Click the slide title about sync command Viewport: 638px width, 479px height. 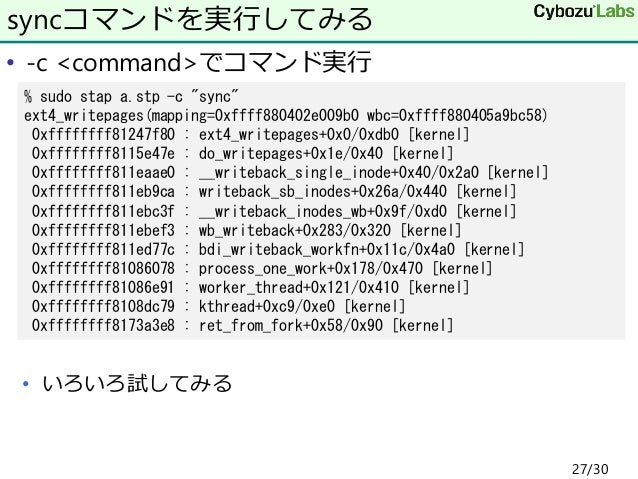(x=190, y=20)
